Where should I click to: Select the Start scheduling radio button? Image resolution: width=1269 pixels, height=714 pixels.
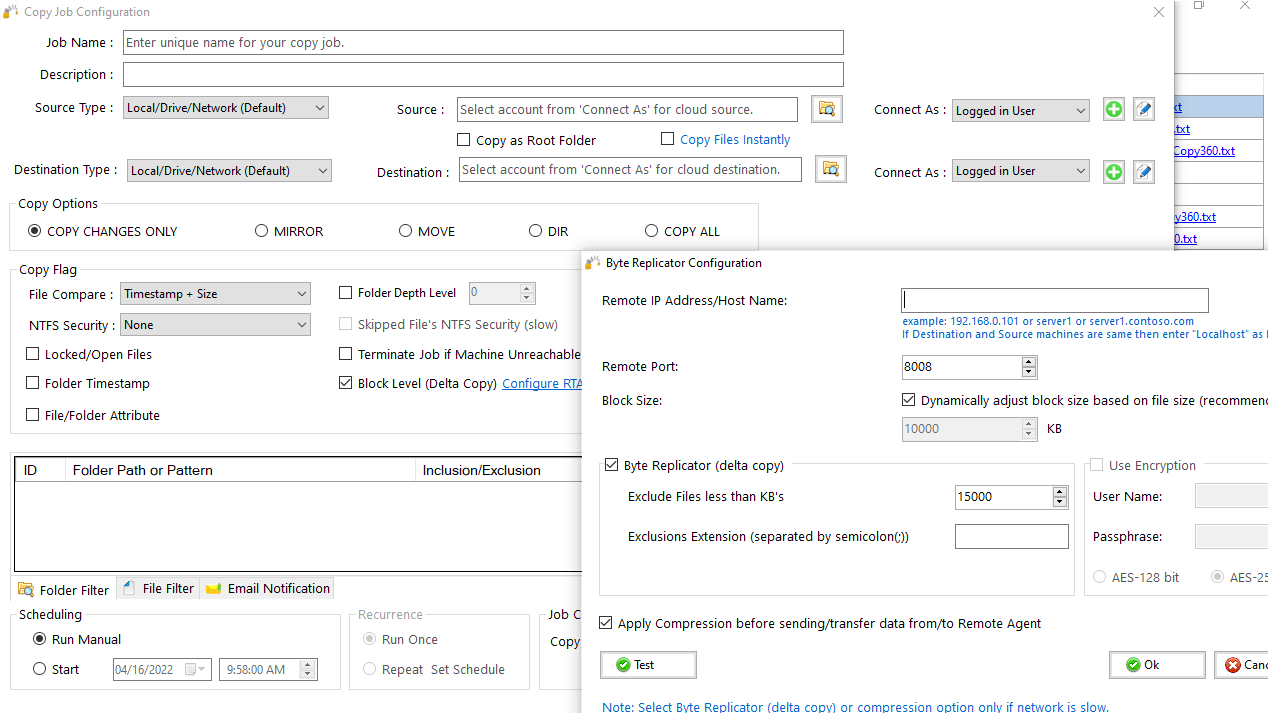point(40,669)
